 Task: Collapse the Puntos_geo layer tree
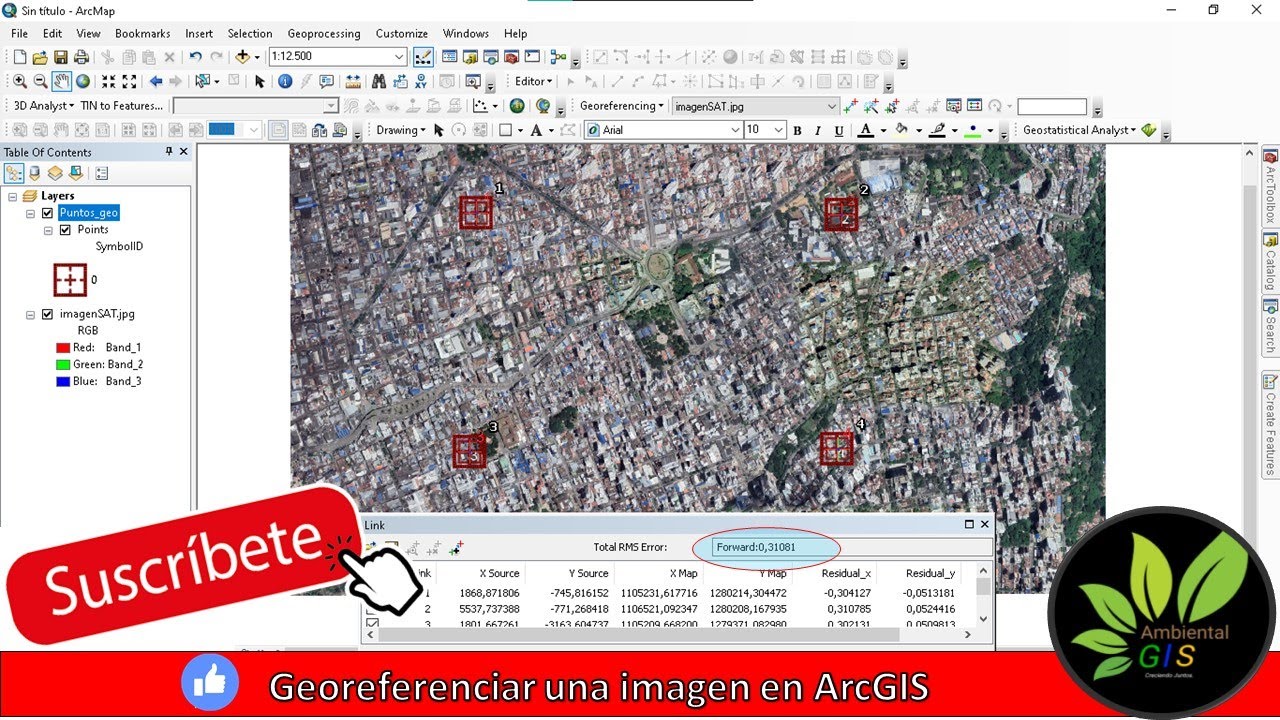click(30, 213)
